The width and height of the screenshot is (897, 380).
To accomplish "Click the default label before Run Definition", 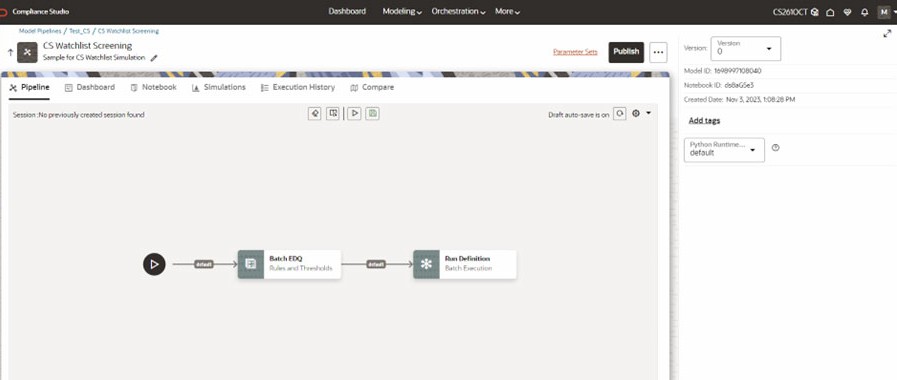I will click(x=375, y=264).
